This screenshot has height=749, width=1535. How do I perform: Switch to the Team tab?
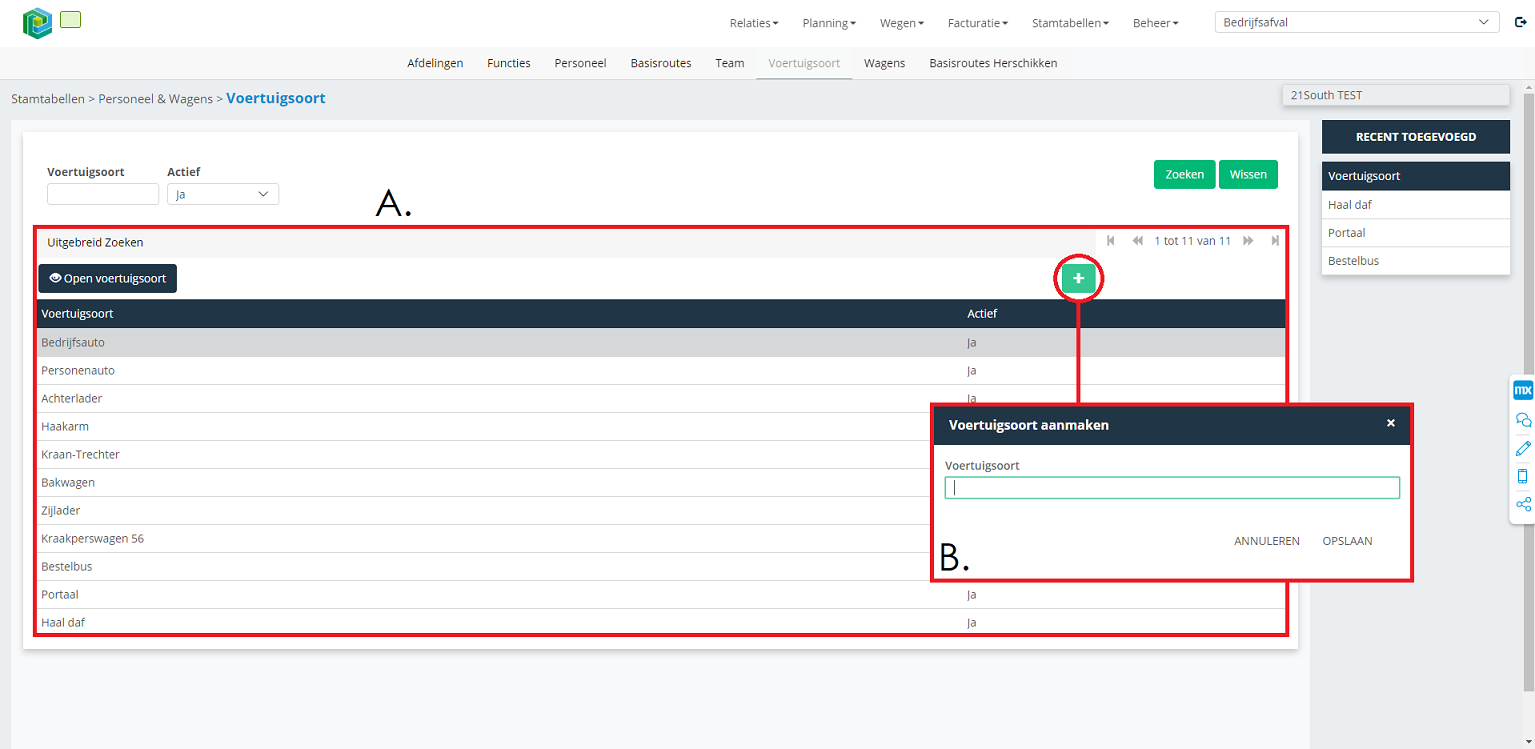coord(730,63)
